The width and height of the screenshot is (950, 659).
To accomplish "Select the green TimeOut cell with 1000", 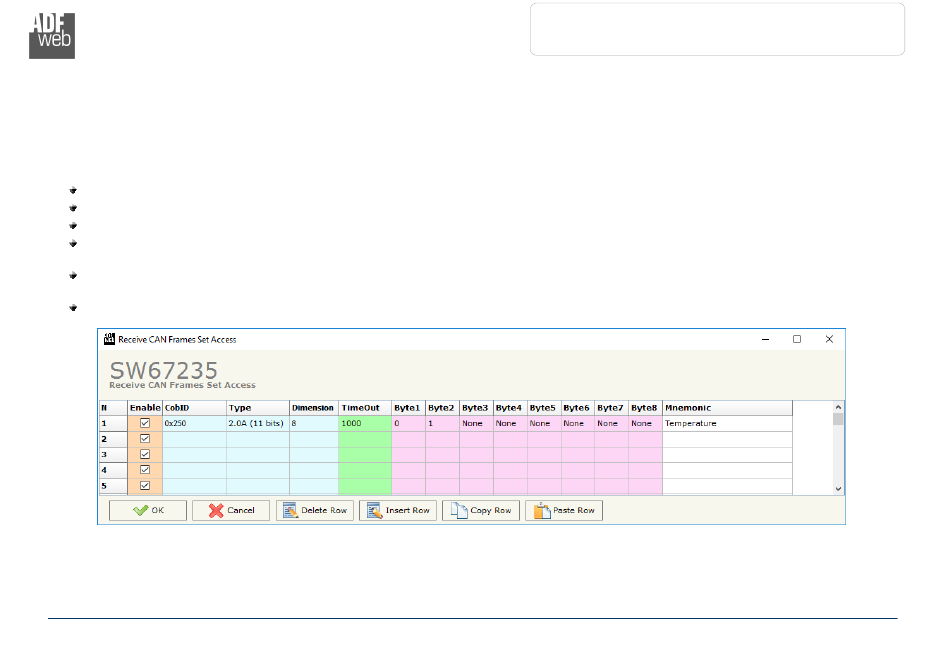I will (x=364, y=423).
